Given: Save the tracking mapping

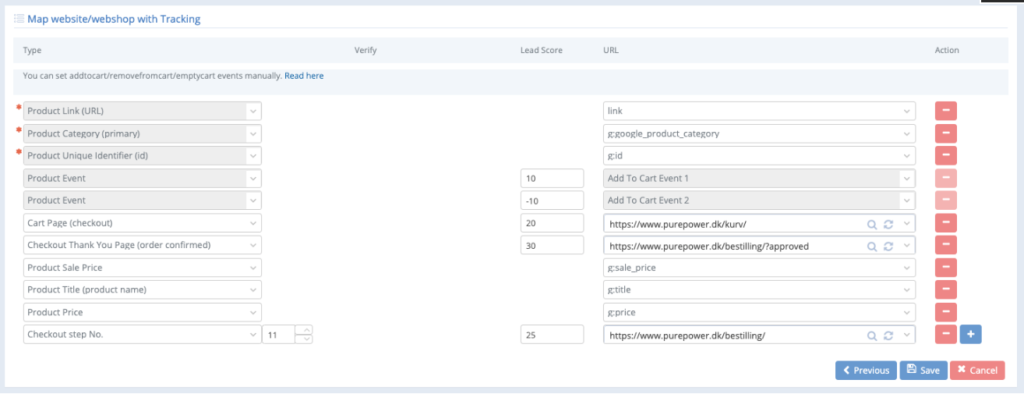Looking at the screenshot, I should click(923, 370).
